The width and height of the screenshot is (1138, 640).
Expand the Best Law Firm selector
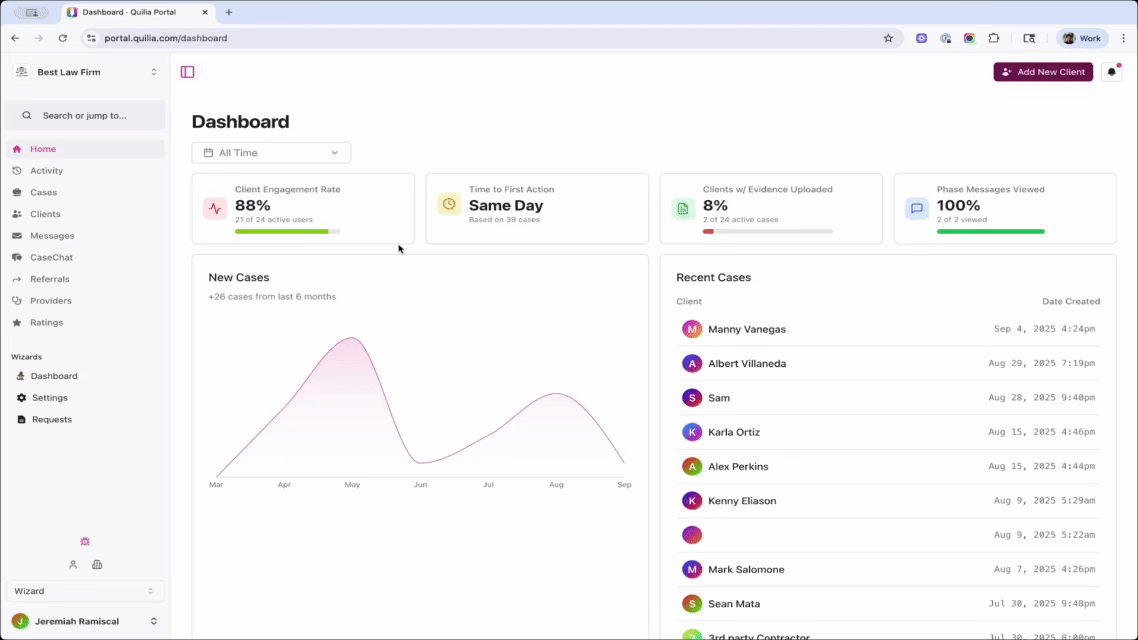(x=85, y=72)
